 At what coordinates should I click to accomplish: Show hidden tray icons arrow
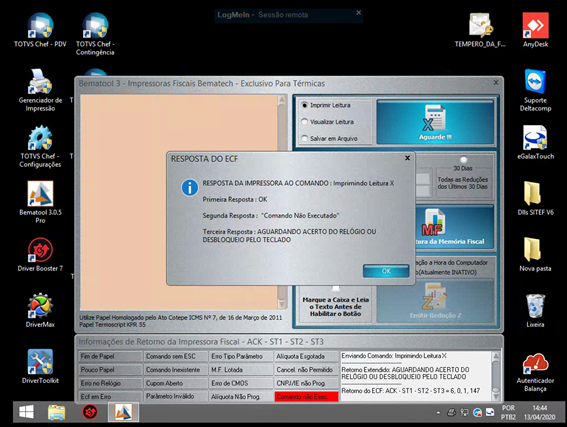point(438,412)
